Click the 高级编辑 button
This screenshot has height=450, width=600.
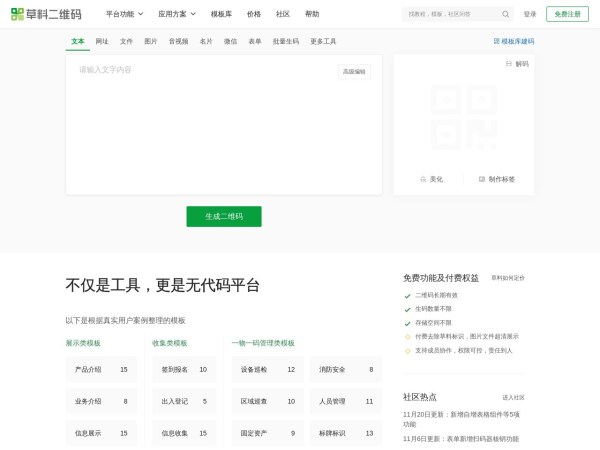[354, 71]
